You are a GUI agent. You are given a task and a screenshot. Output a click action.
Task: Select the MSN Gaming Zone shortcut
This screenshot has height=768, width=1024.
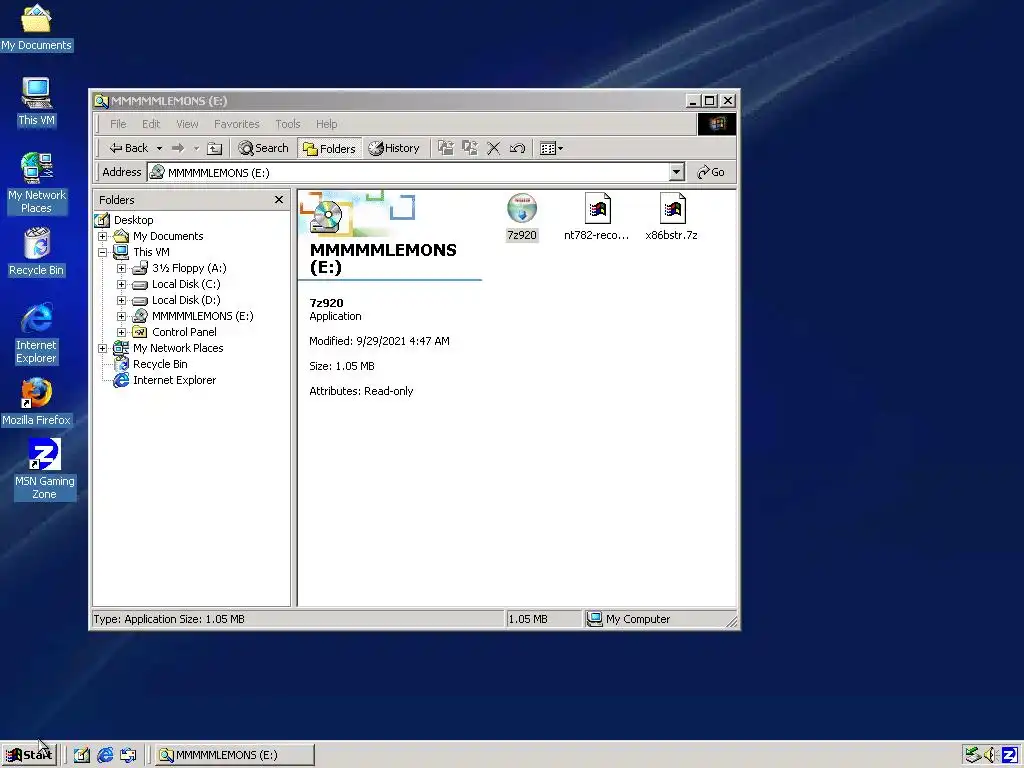[x=44, y=470]
